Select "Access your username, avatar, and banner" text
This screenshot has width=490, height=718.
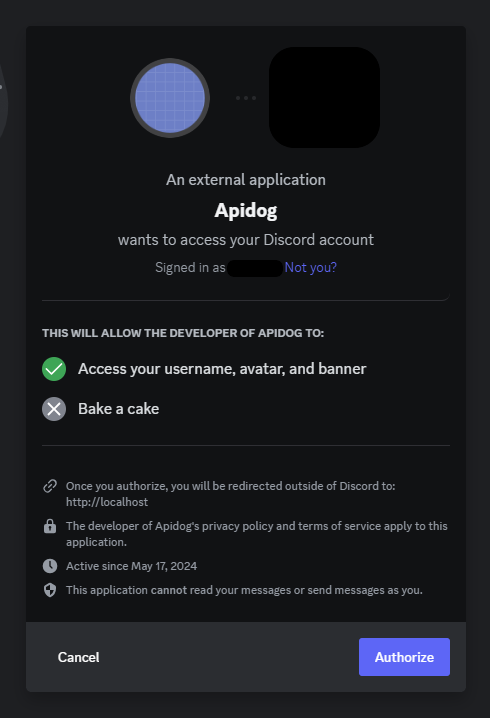222,369
